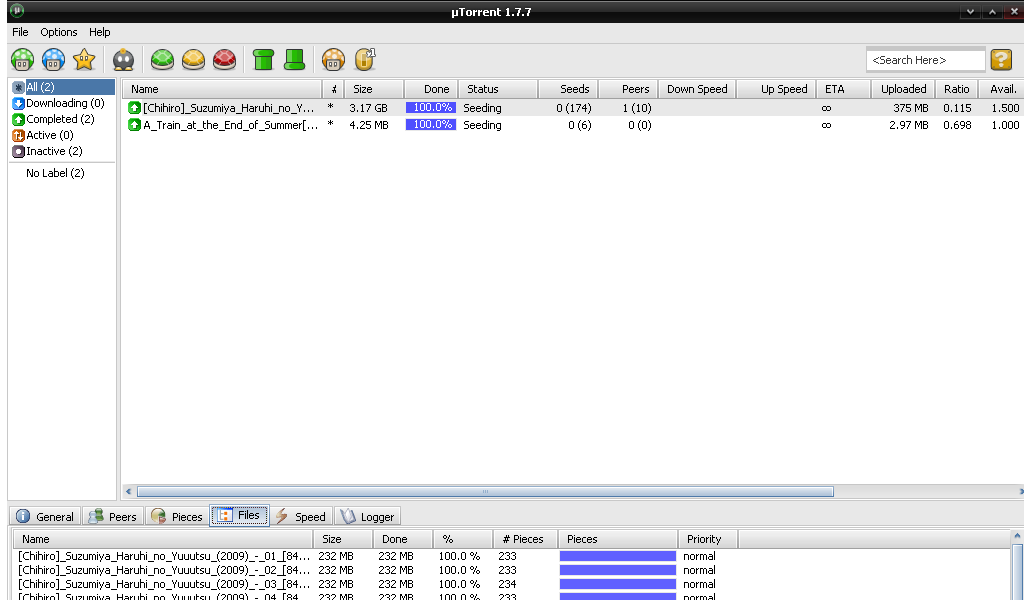The height and width of the screenshot is (600, 1024).
Task: Switch to the Peers tab
Action: point(112,517)
